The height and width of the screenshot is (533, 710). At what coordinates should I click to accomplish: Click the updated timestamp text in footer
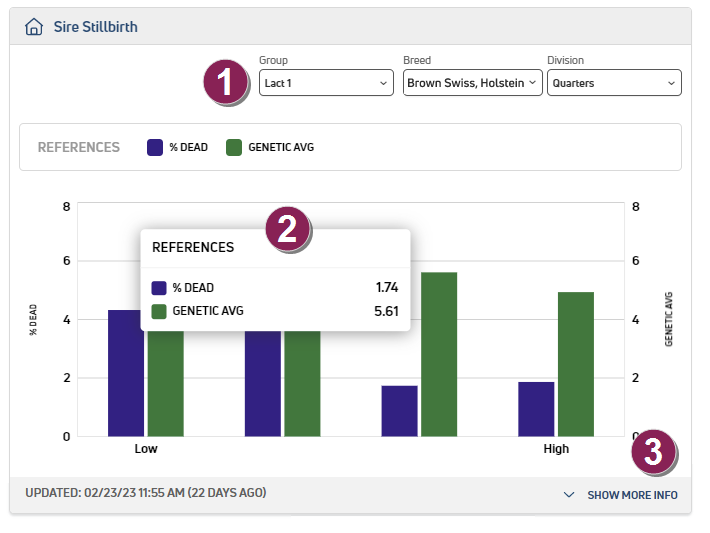145,493
